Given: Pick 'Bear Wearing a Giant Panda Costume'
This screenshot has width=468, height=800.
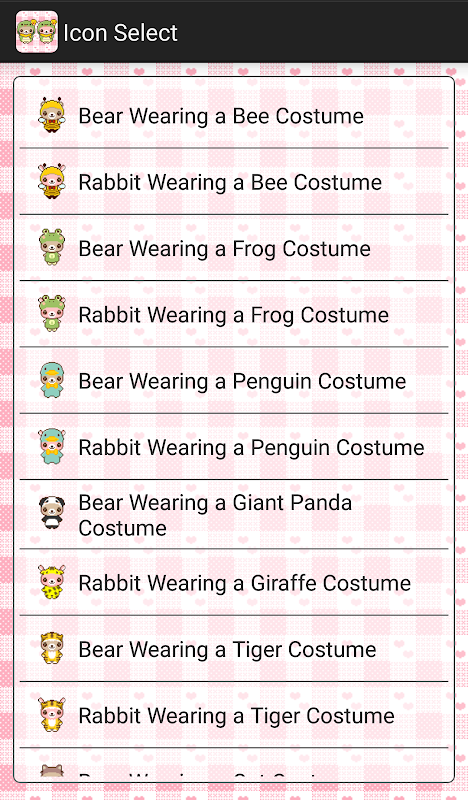Looking at the screenshot, I should coord(234,515).
